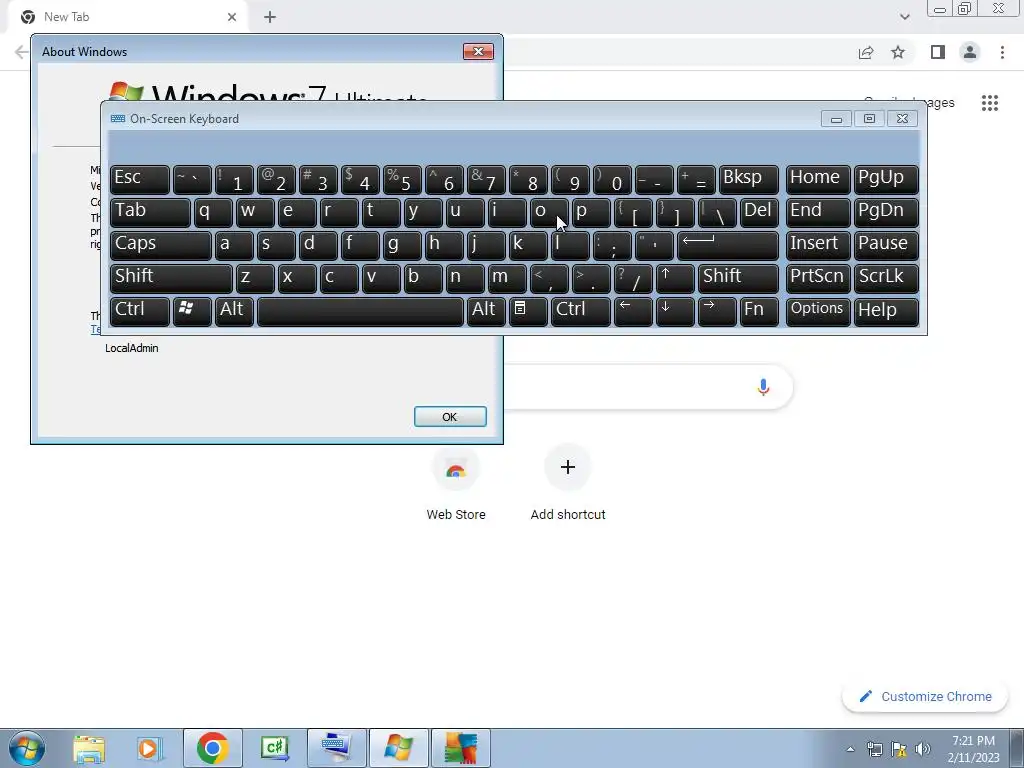Screen dimensions: 1024x768
Task: Toggle the right Shift key
Action: 738,278
